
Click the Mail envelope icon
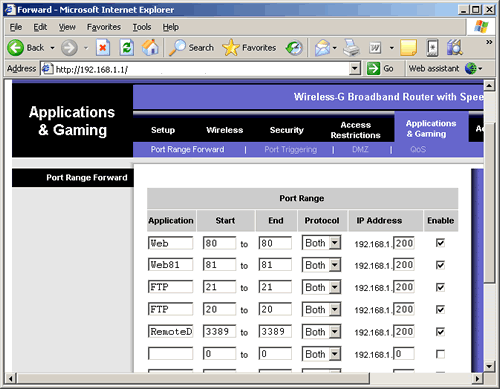coord(322,48)
